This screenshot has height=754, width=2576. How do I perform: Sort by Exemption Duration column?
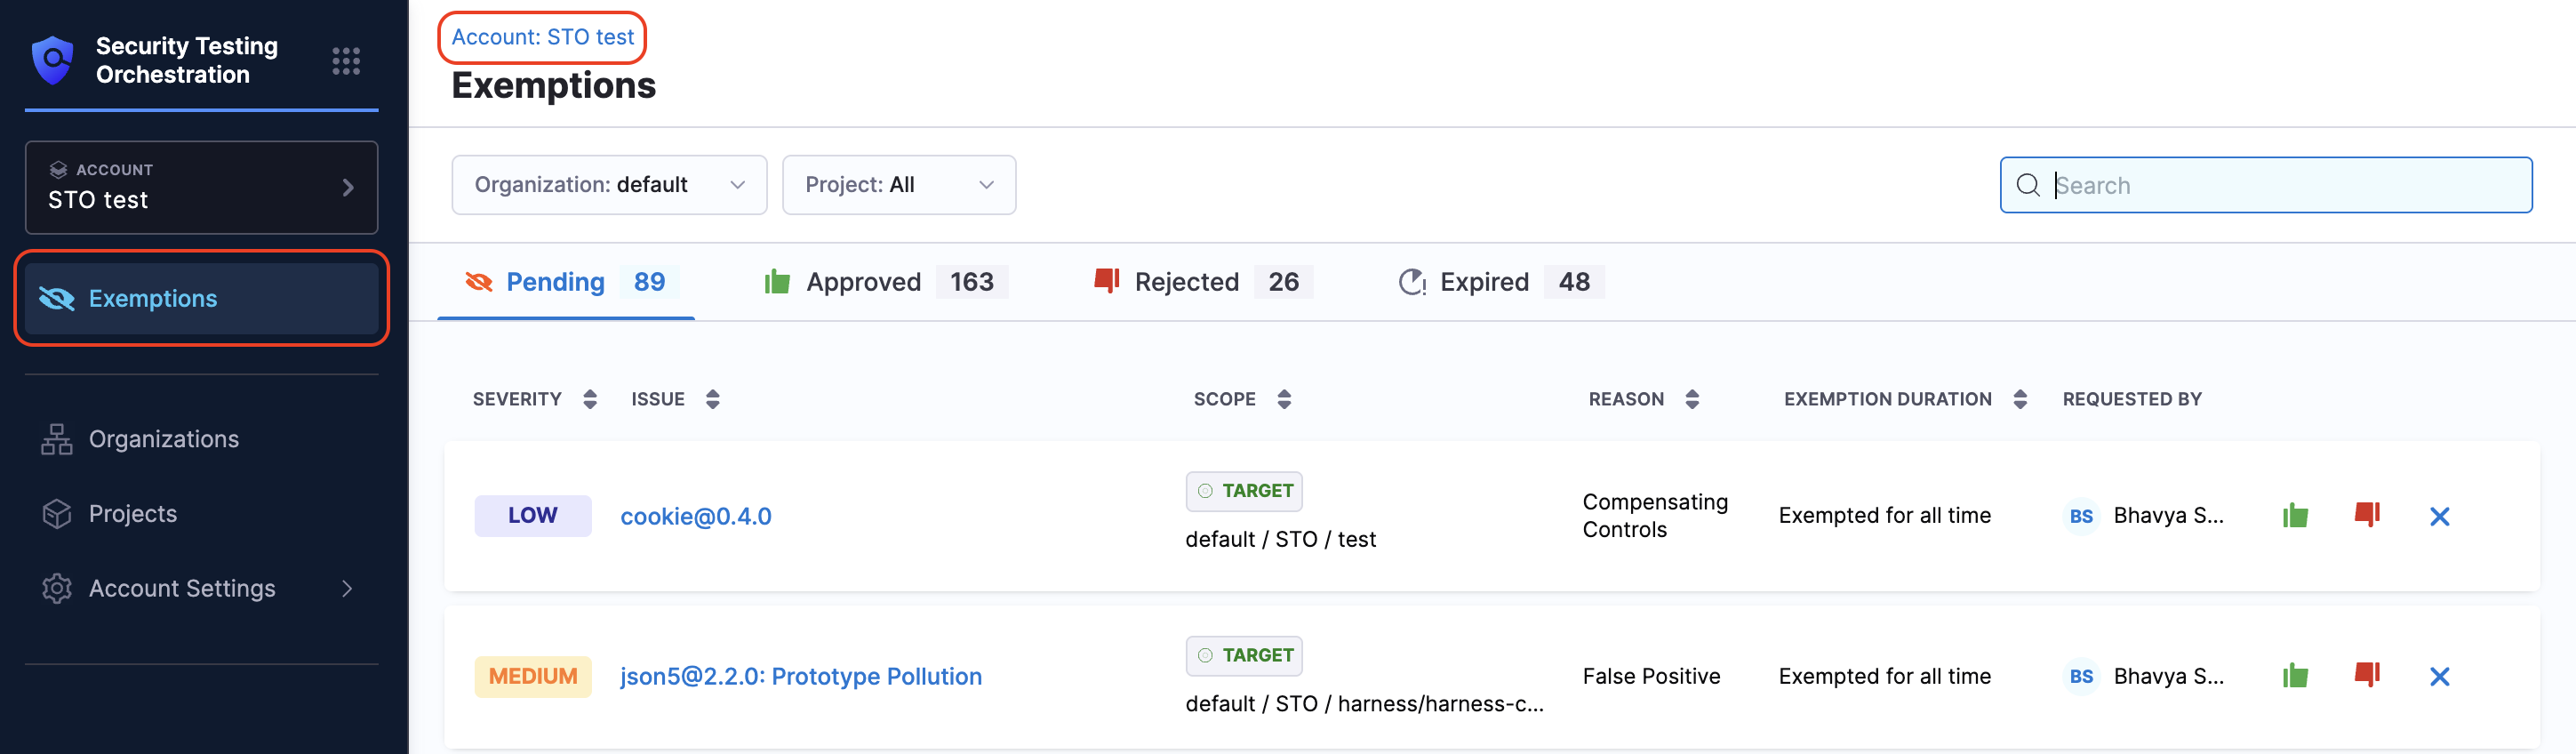tap(2019, 399)
